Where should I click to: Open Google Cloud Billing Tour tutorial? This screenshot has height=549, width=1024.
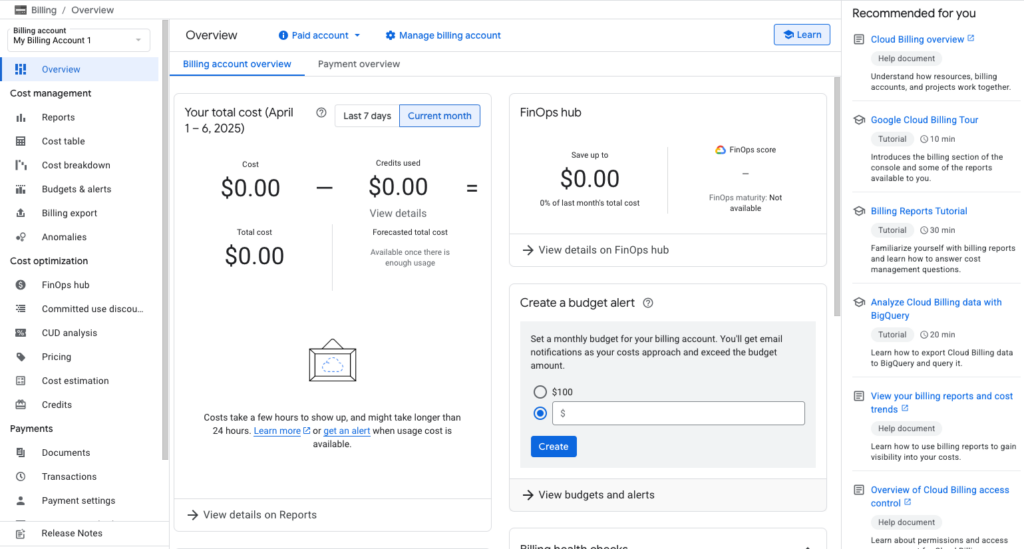coord(924,120)
